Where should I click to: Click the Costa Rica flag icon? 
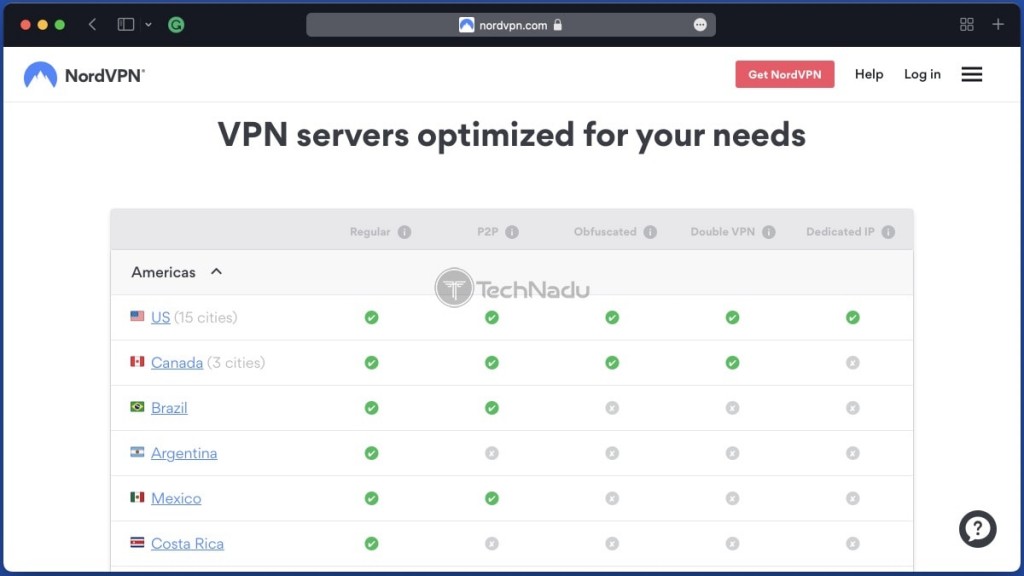click(x=137, y=542)
